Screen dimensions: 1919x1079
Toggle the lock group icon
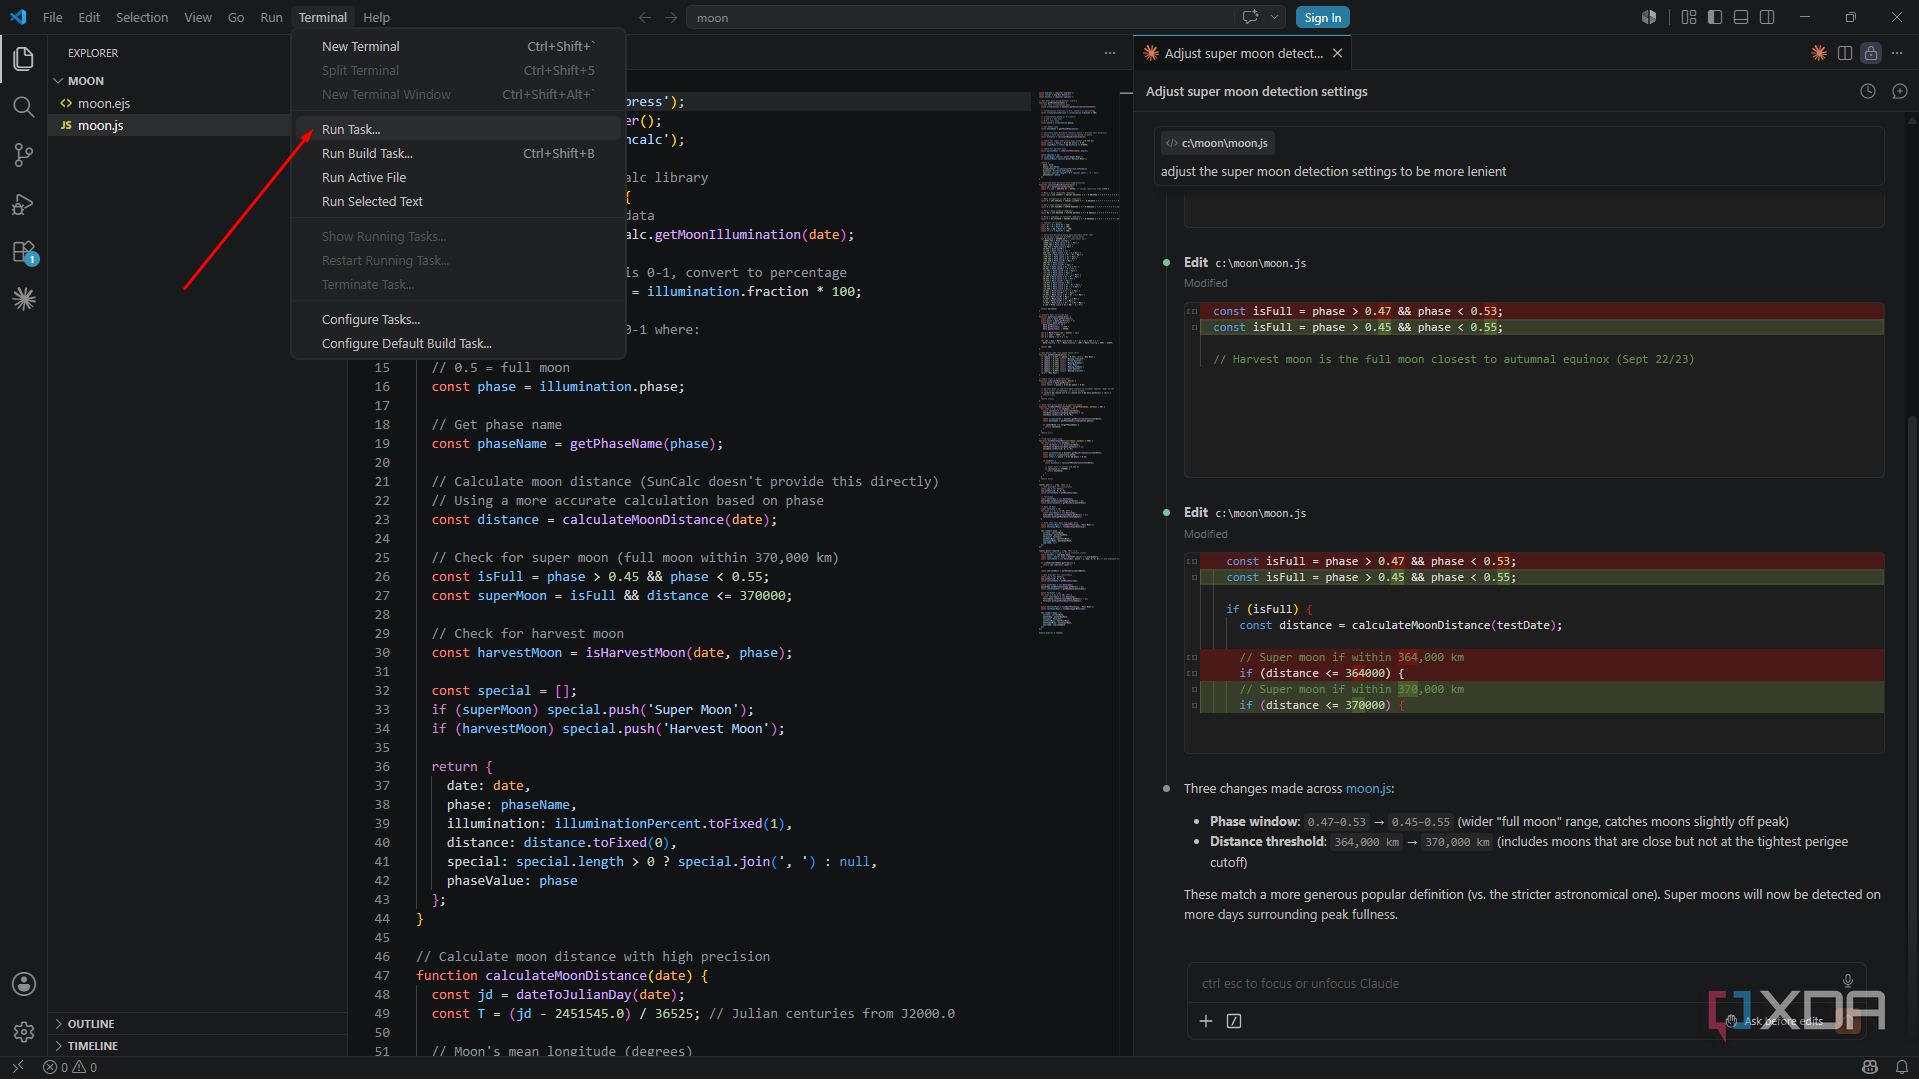coord(1871,53)
